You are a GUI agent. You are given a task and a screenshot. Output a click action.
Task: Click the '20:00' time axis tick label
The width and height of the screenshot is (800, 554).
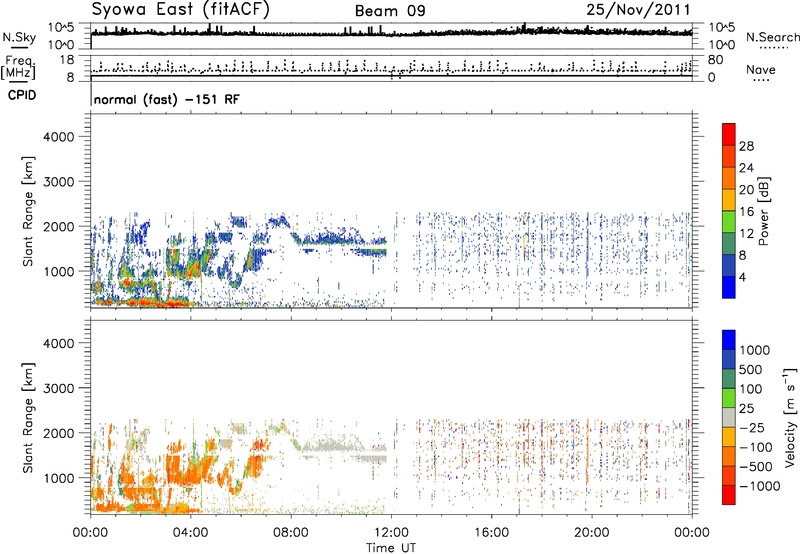click(x=591, y=533)
